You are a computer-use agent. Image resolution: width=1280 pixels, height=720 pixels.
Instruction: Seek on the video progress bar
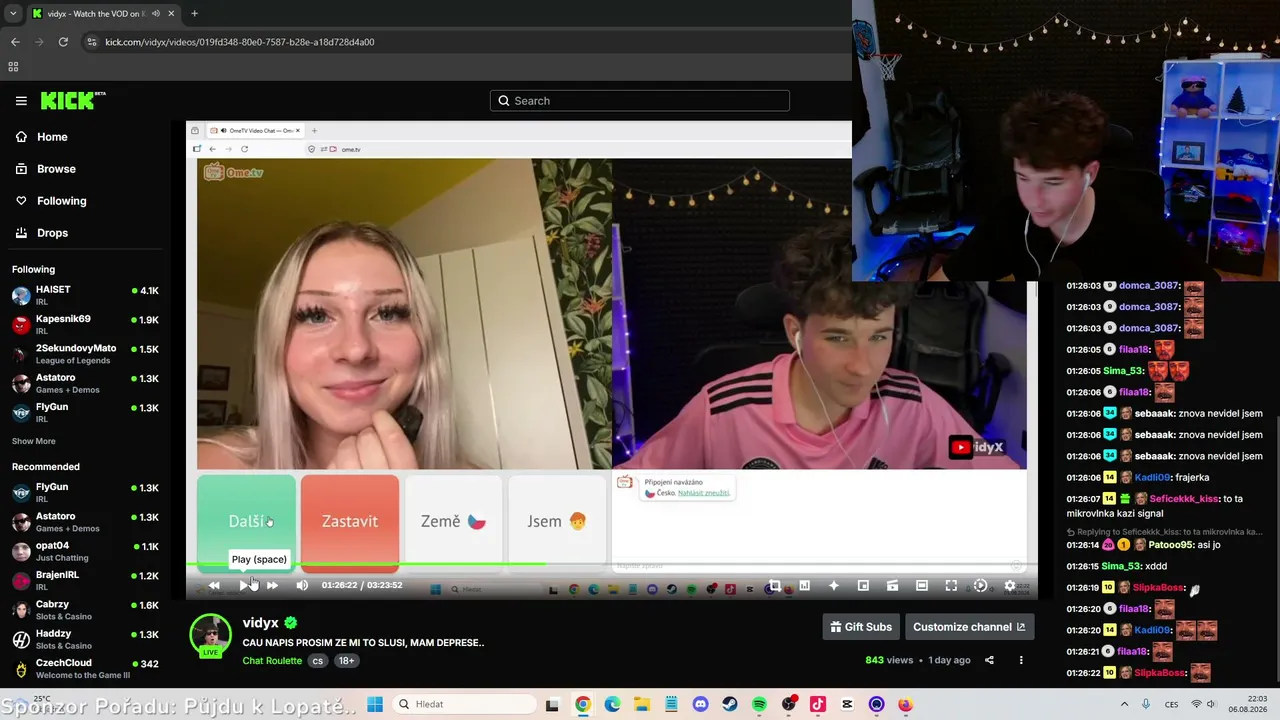(x=612, y=566)
